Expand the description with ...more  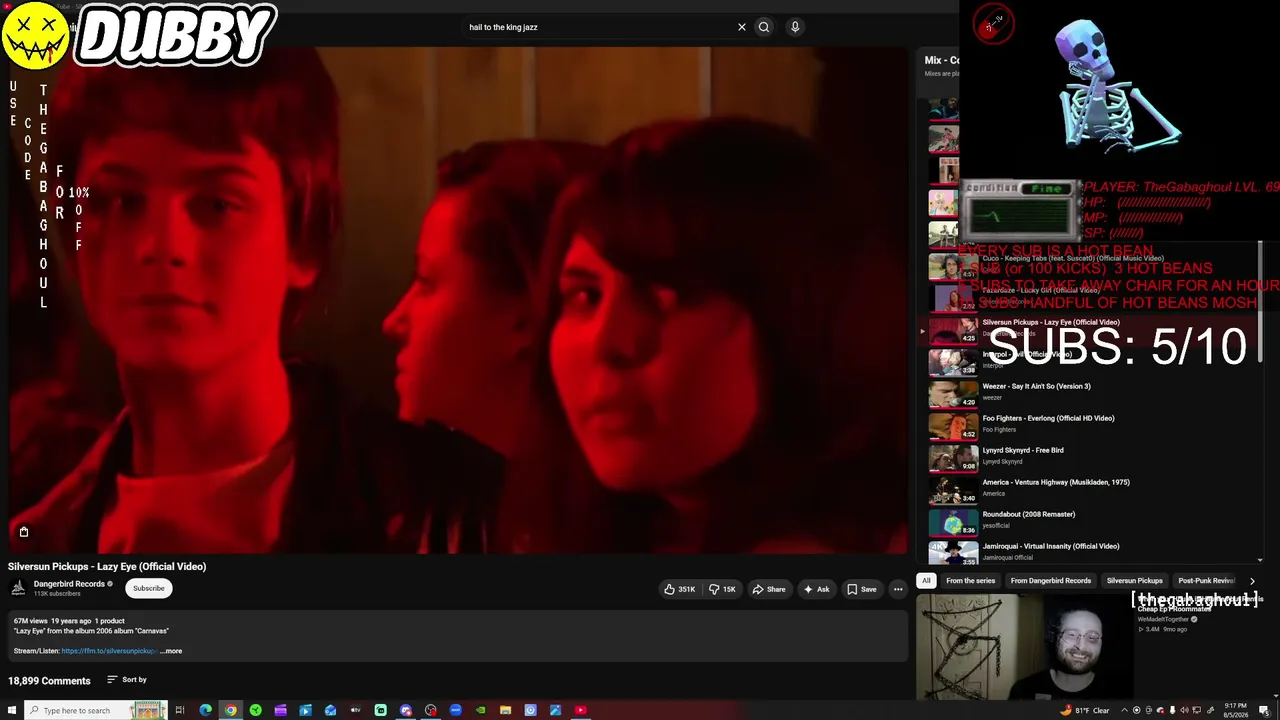pos(171,651)
